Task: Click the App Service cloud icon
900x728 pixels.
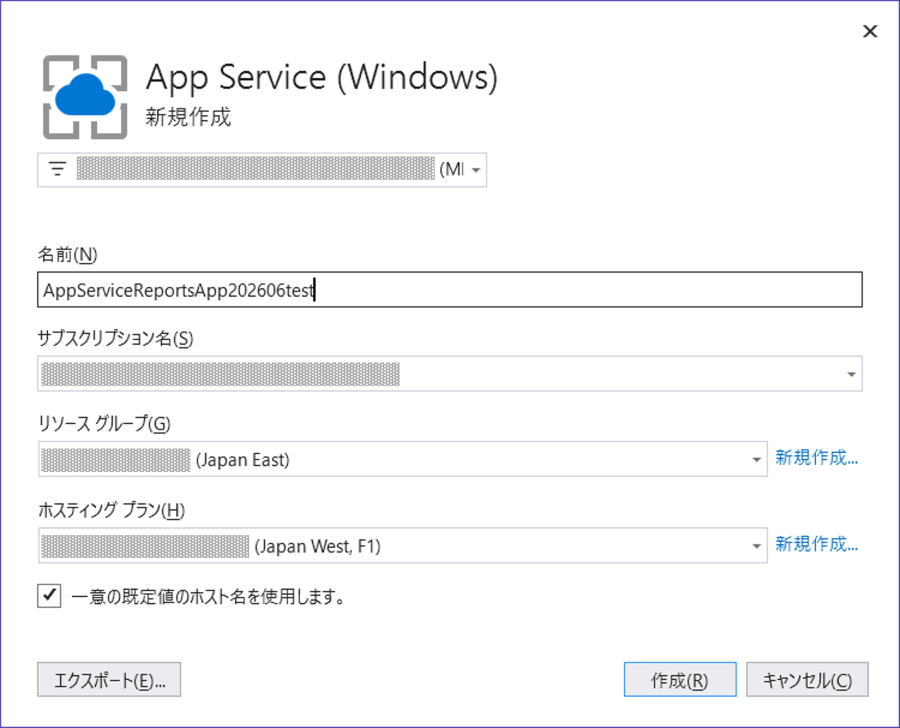Action: click(85, 97)
